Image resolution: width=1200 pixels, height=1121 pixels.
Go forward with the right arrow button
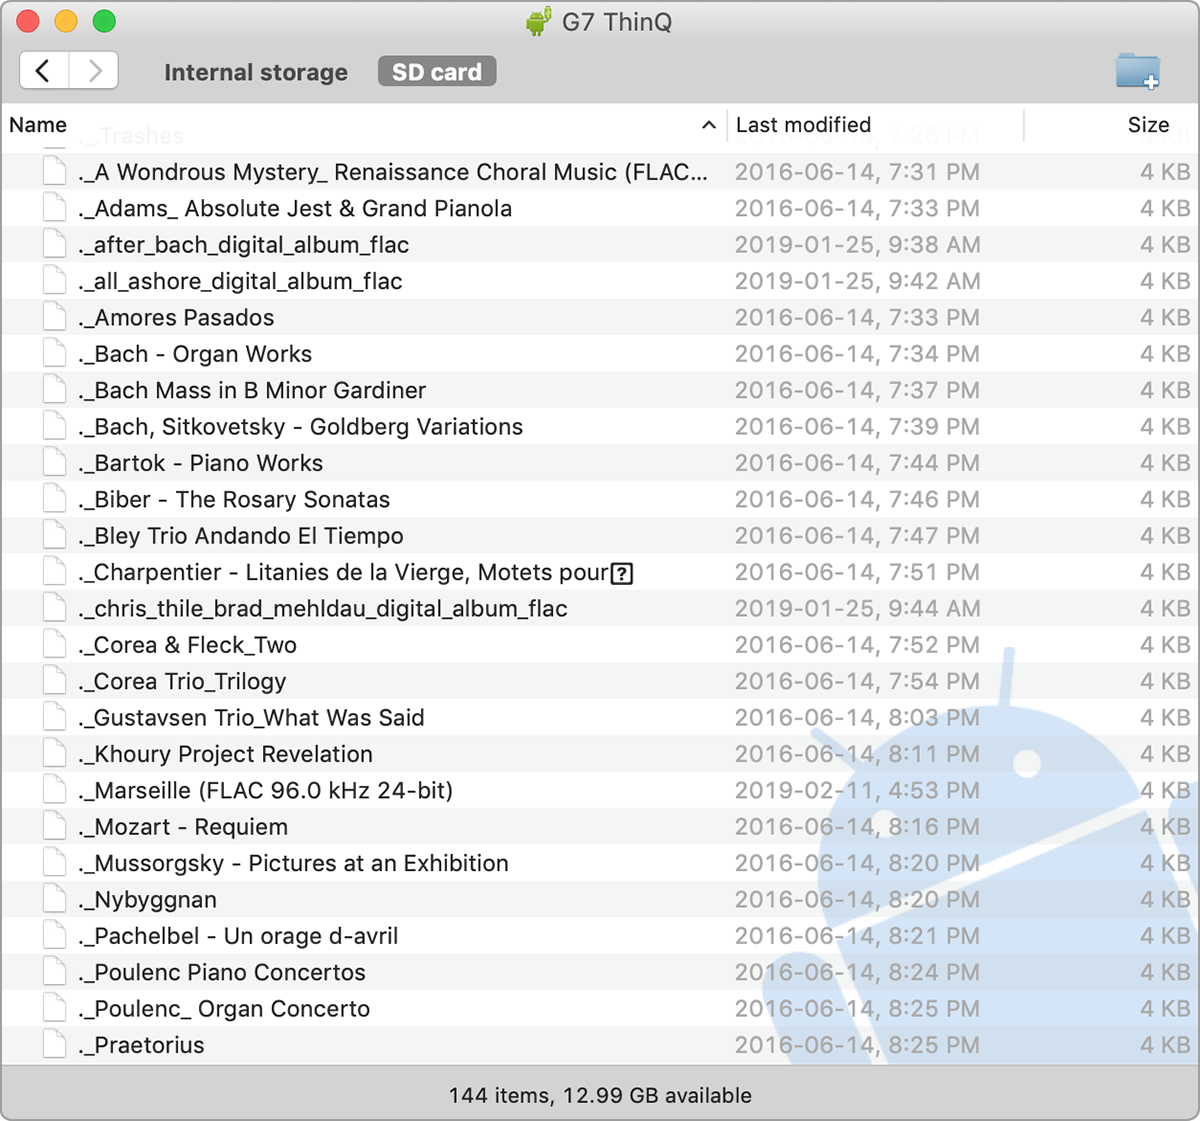pos(94,71)
